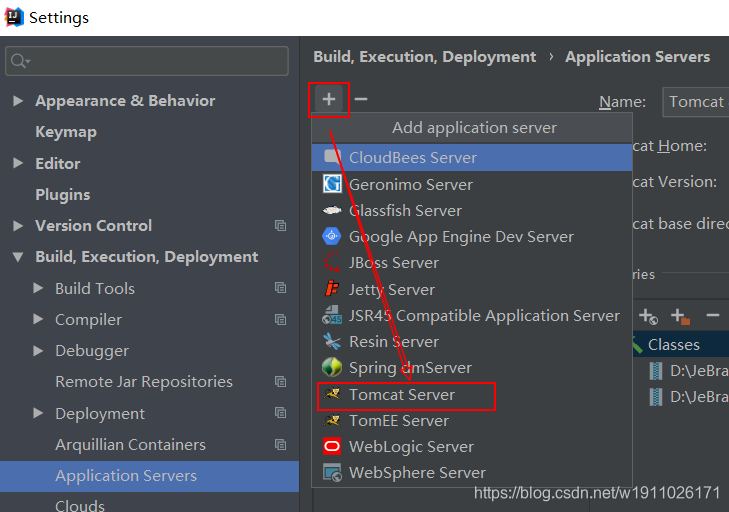Choose Glassfish Server from the menu
Image resolution: width=729 pixels, height=512 pixels.
pos(472,210)
